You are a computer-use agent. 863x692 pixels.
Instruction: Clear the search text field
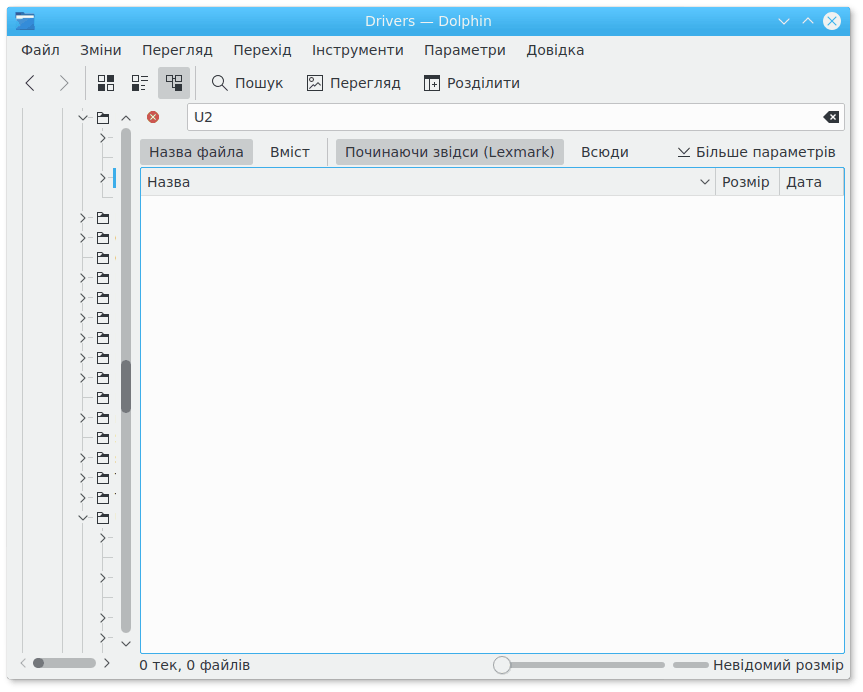point(831,117)
